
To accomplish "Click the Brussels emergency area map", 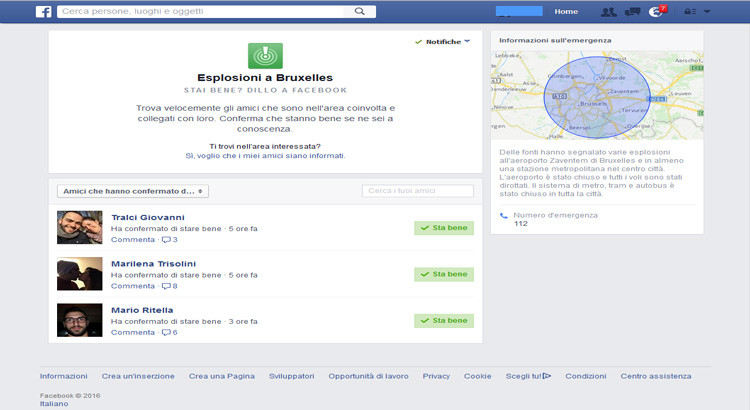I will (x=597, y=96).
